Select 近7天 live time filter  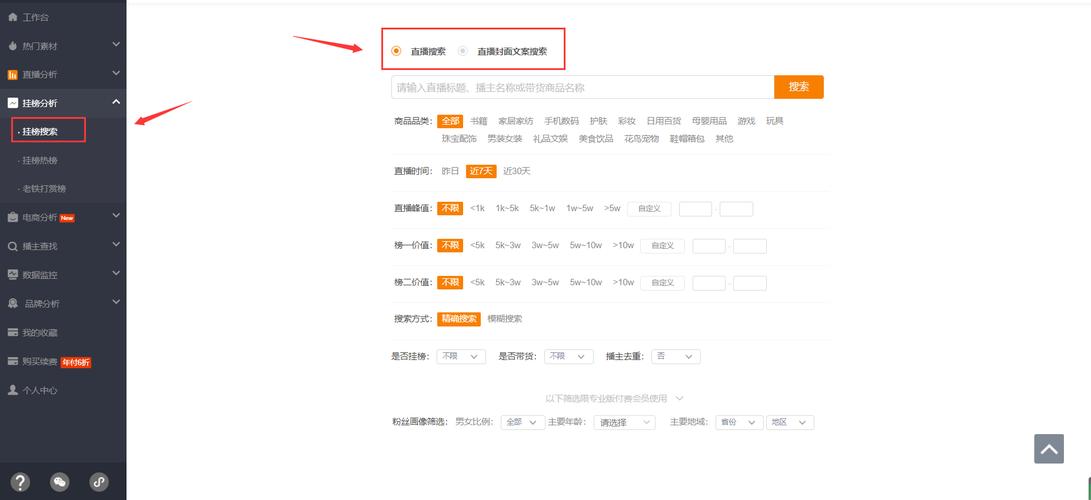[481, 171]
